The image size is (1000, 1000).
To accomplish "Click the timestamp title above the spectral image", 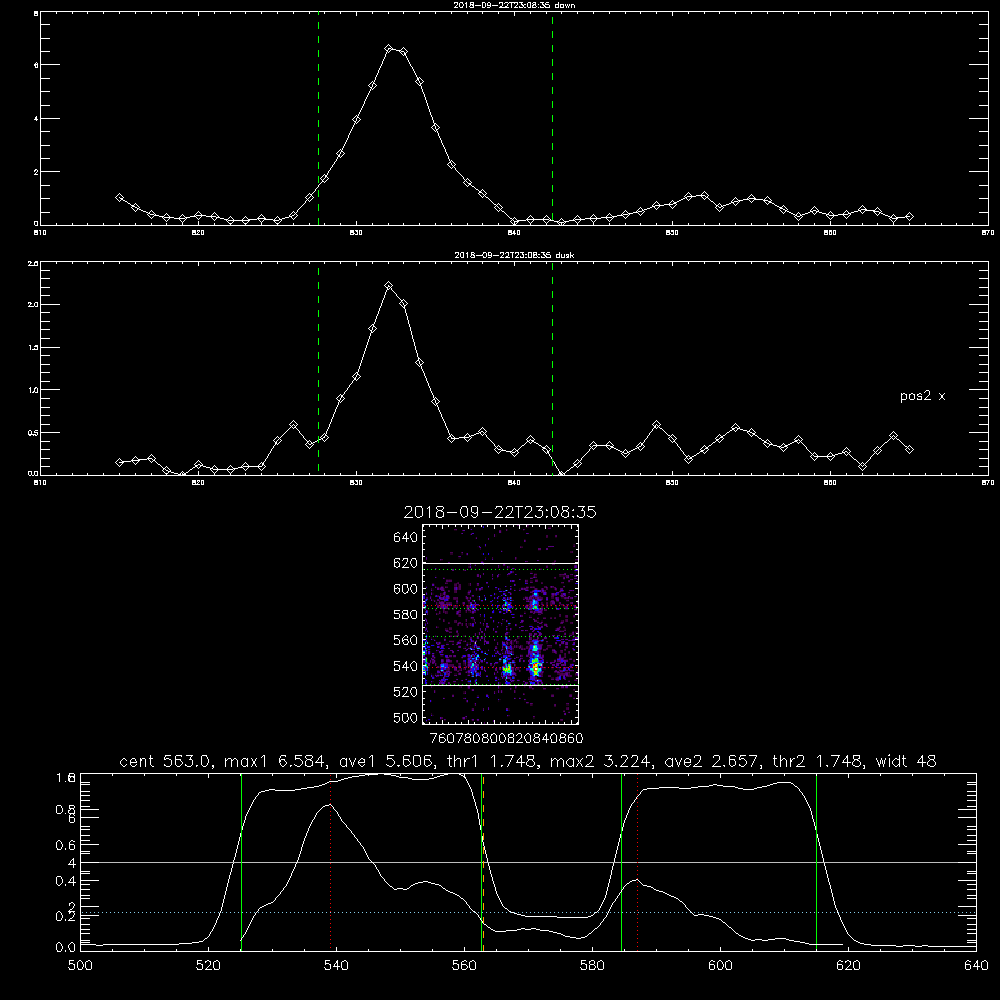I will point(500,512).
